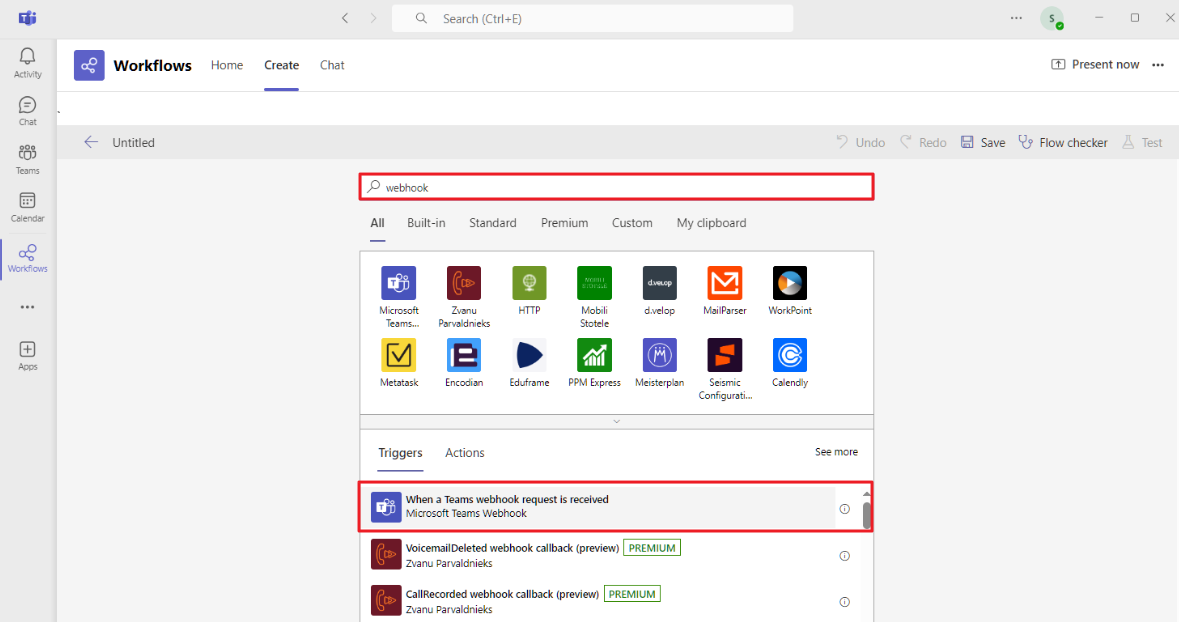Open more options beside Present now
The width and height of the screenshot is (1179, 622).
click(x=1158, y=64)
